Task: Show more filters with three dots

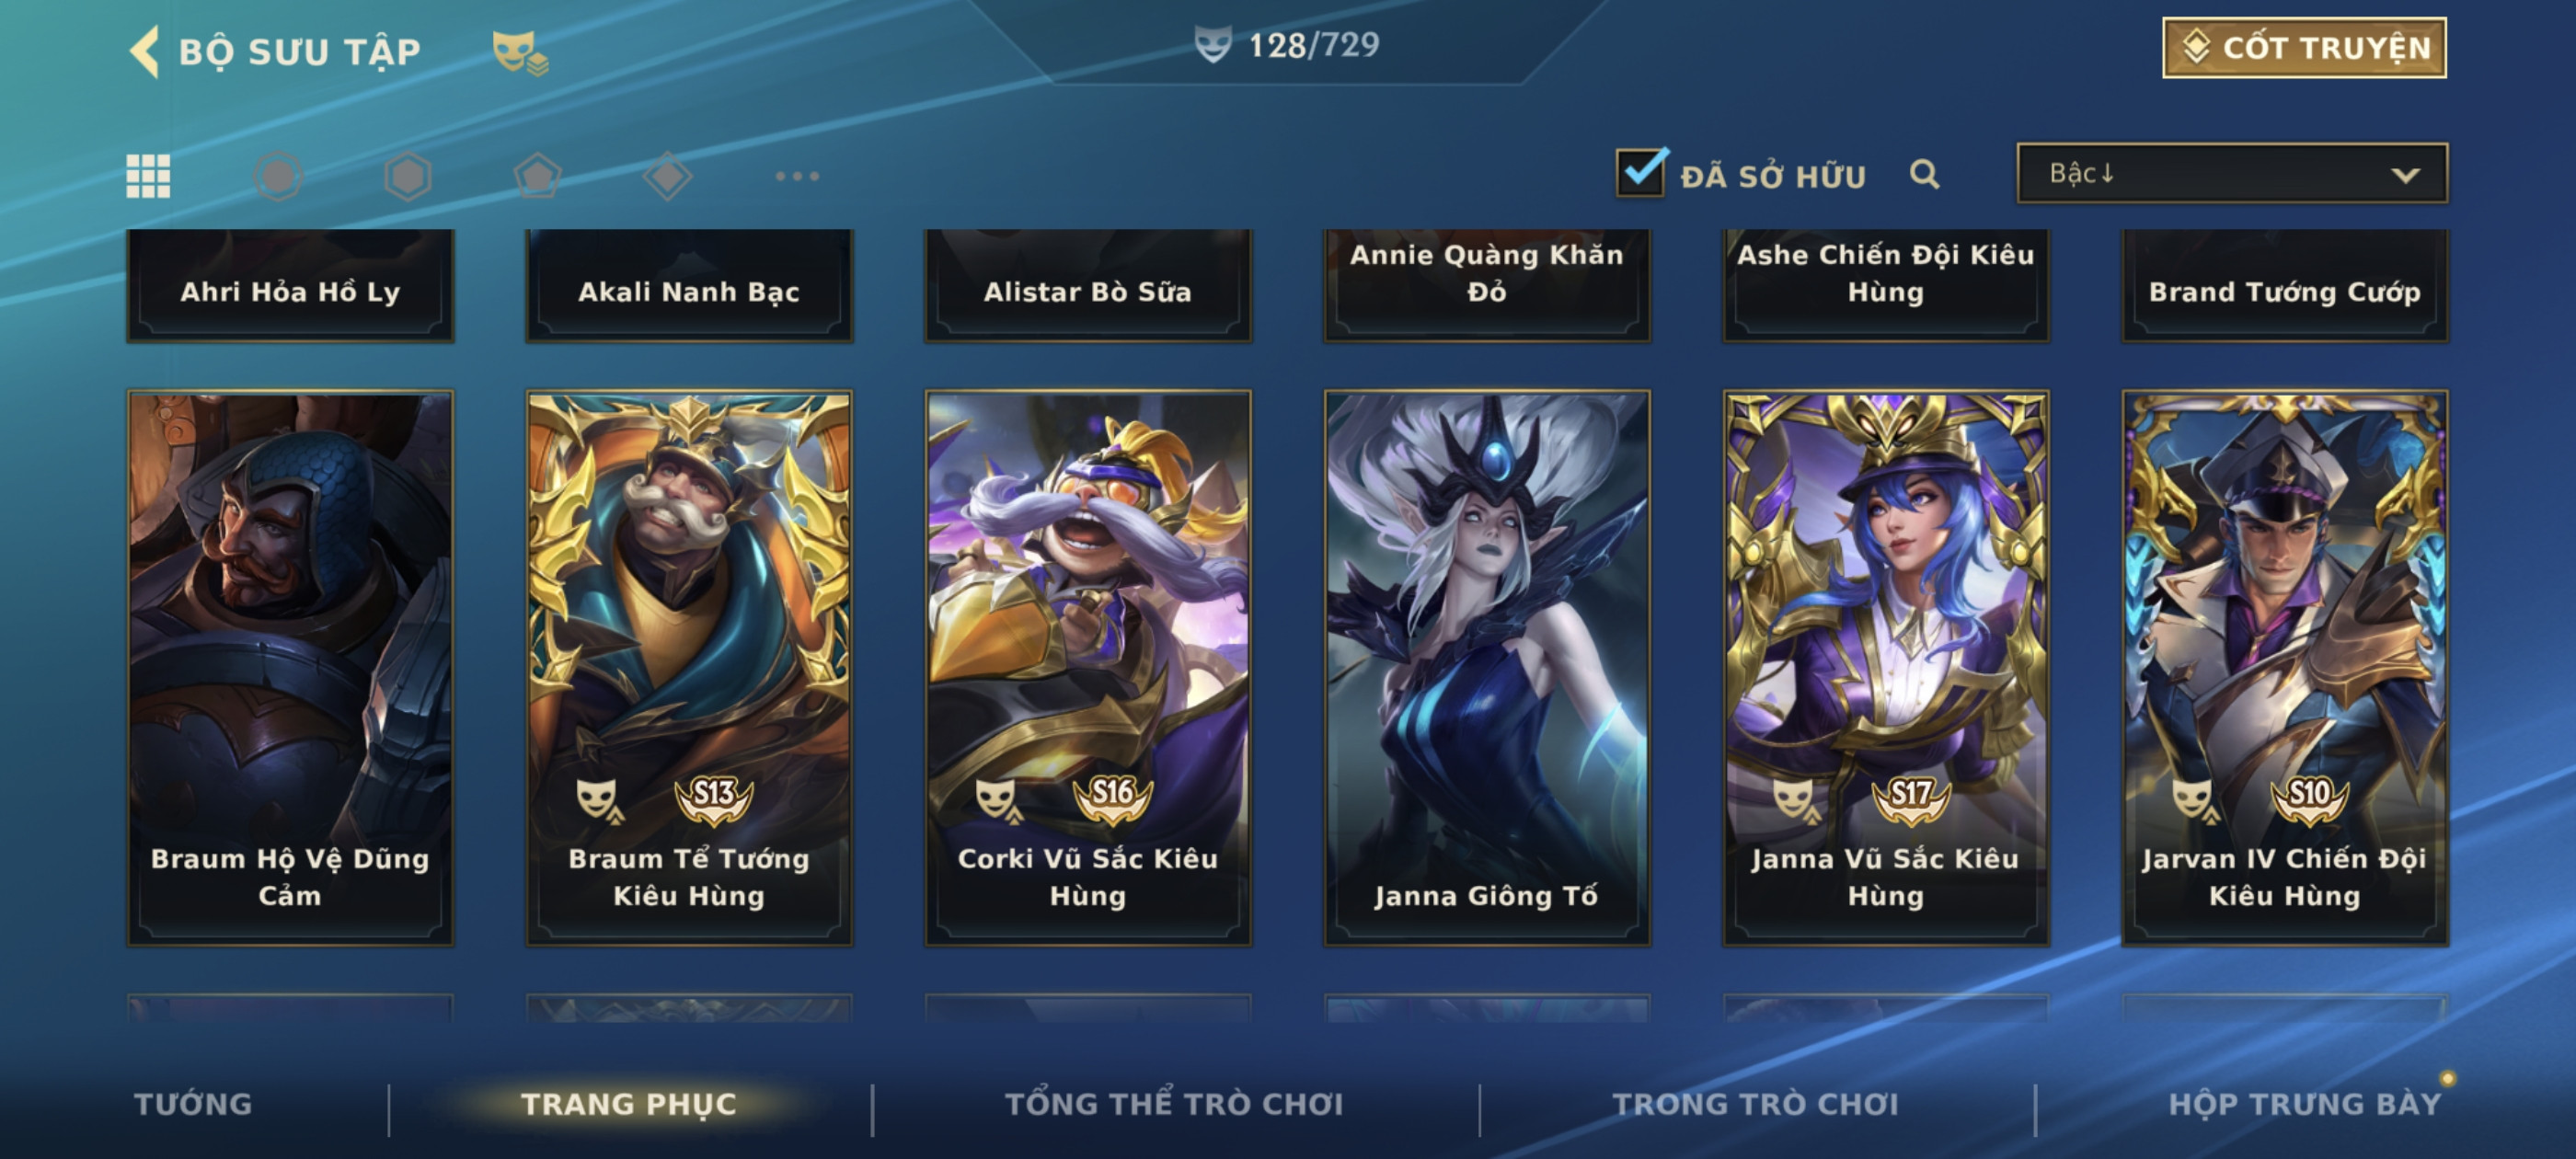Action: tap(797, 176)
